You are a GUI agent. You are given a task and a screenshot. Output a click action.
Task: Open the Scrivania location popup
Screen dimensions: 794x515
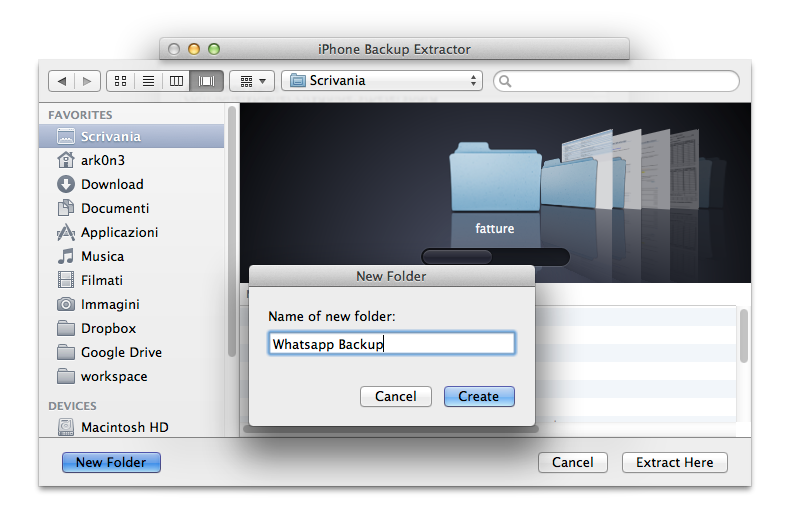click(382, 81)
